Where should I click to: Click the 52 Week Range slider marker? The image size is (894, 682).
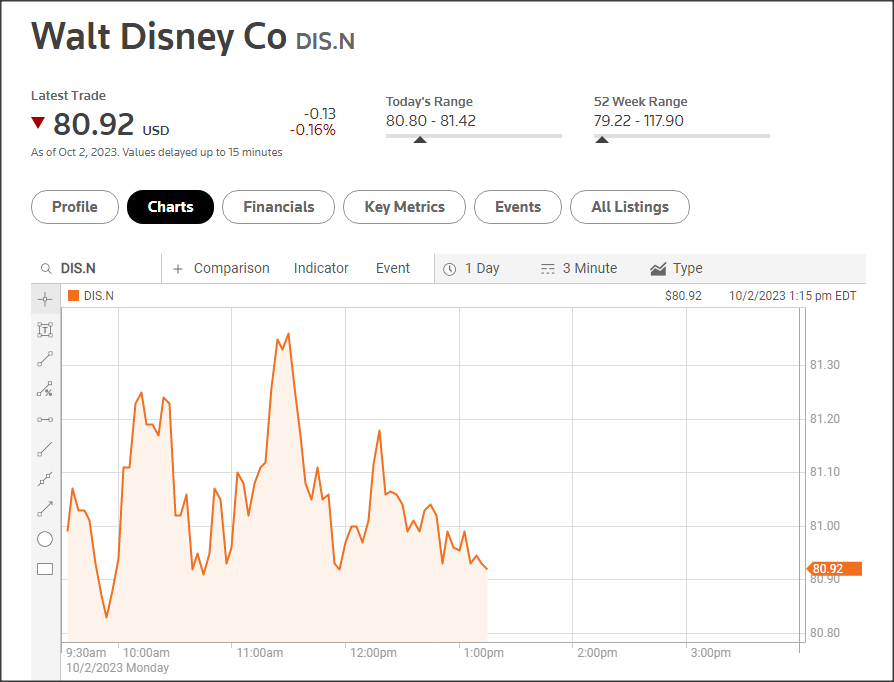click(602, 140)
